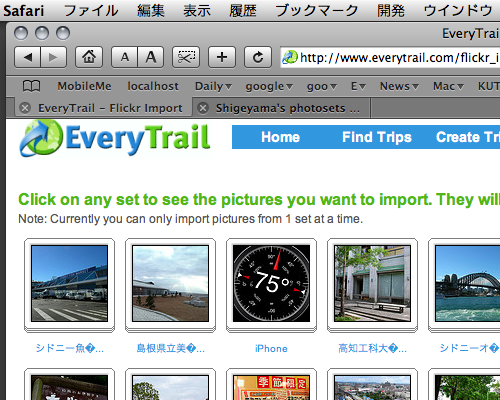Viewport: 500px width, 400px height.
Task: Open the Mac bookmarks dropdown
Action: coord(448,86)
